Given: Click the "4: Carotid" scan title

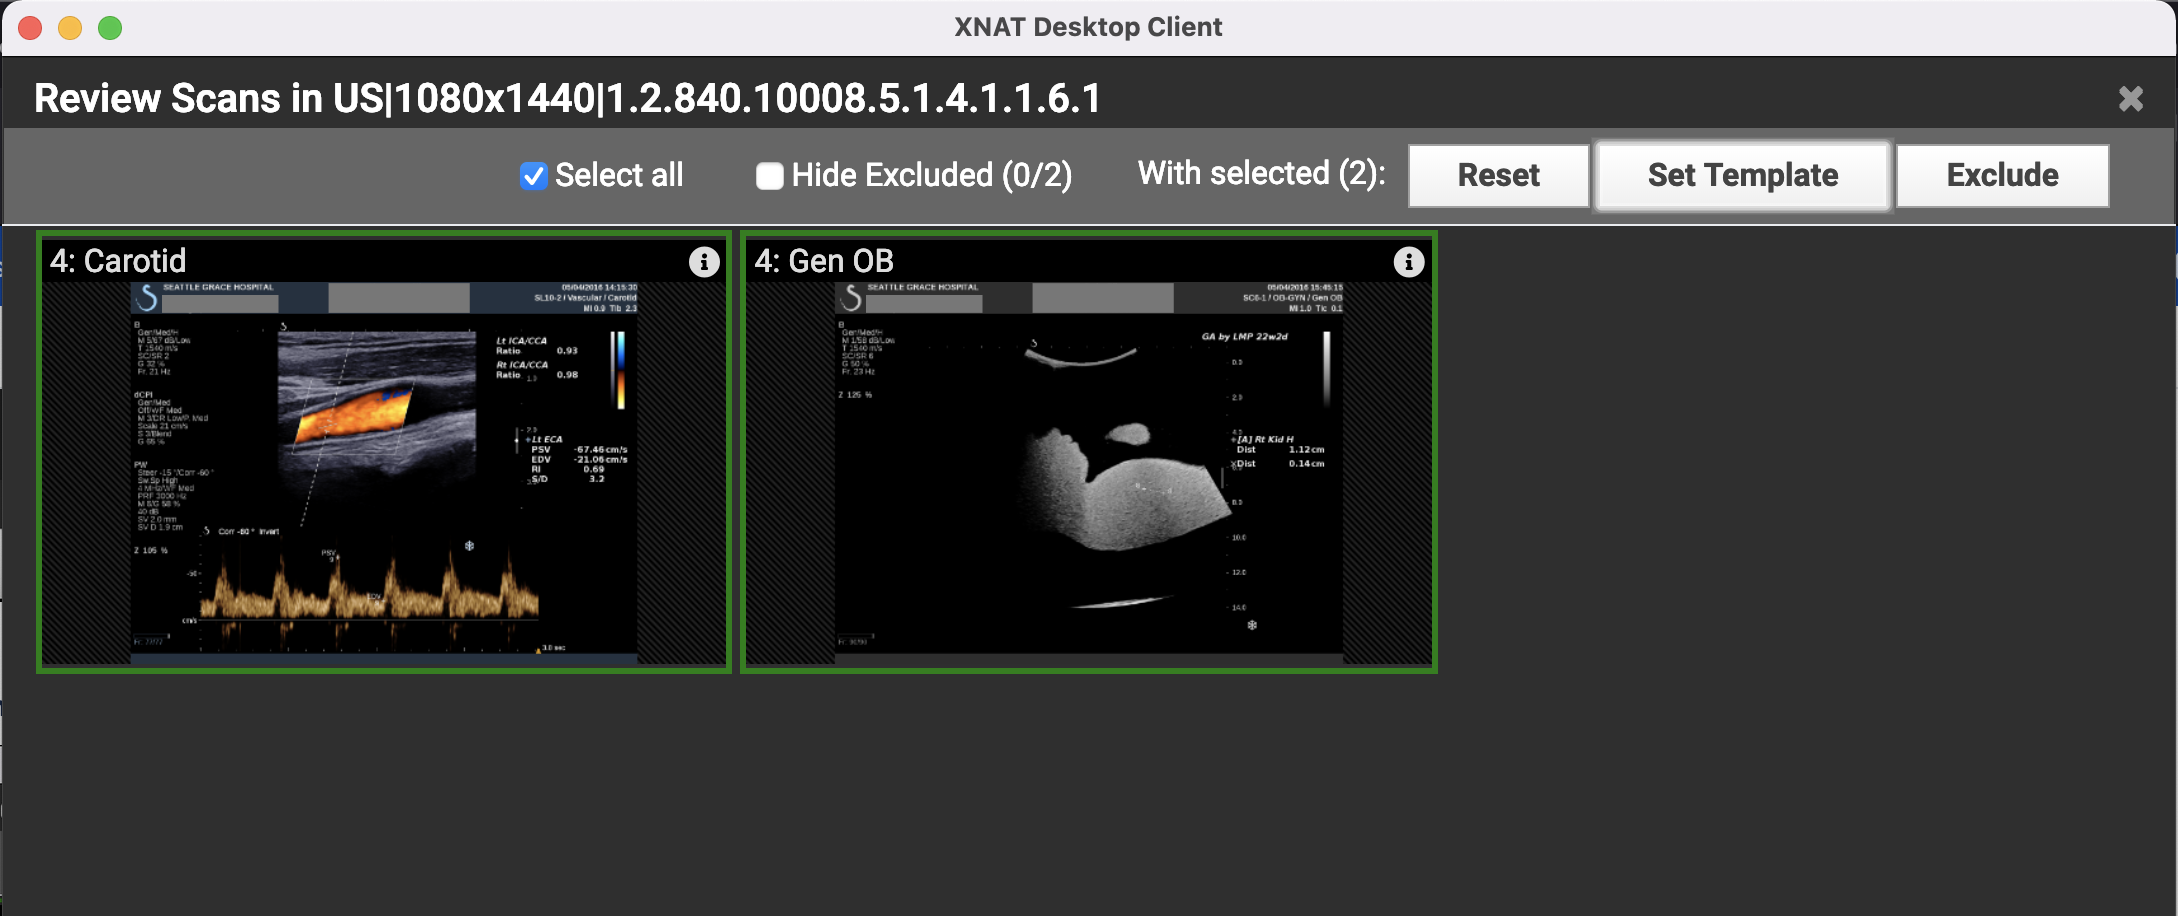Looking at the screenshot, I should [118, 261].
